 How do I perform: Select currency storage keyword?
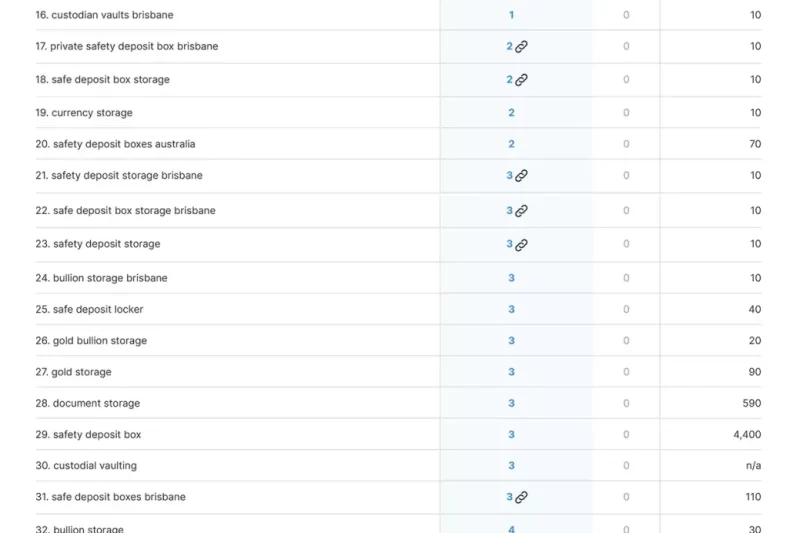coord(91,113)
